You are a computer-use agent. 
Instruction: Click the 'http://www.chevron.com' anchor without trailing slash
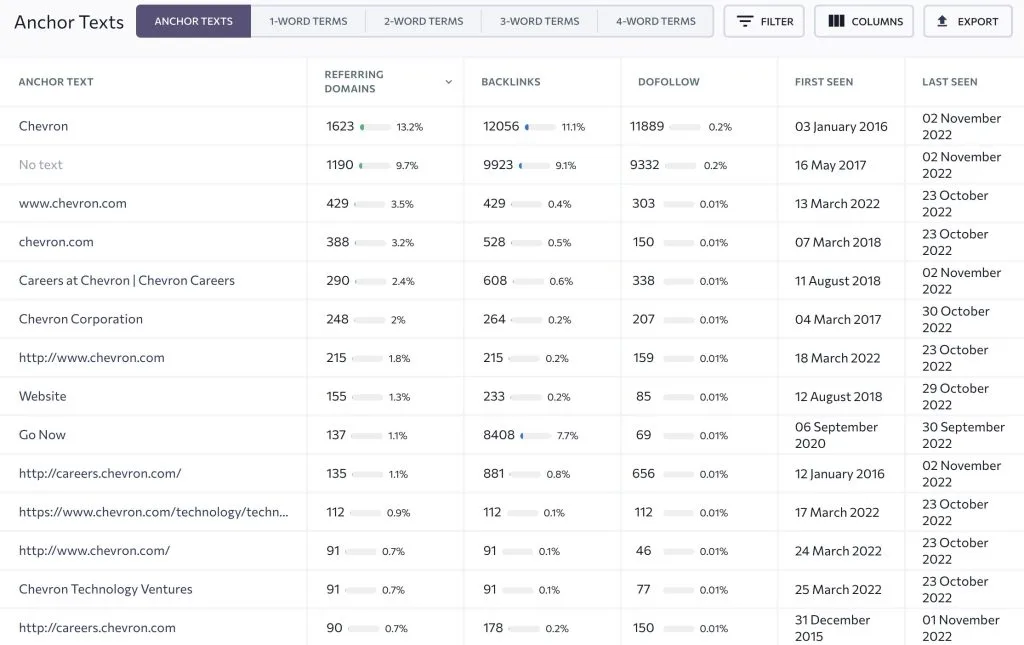pos(91,357)
